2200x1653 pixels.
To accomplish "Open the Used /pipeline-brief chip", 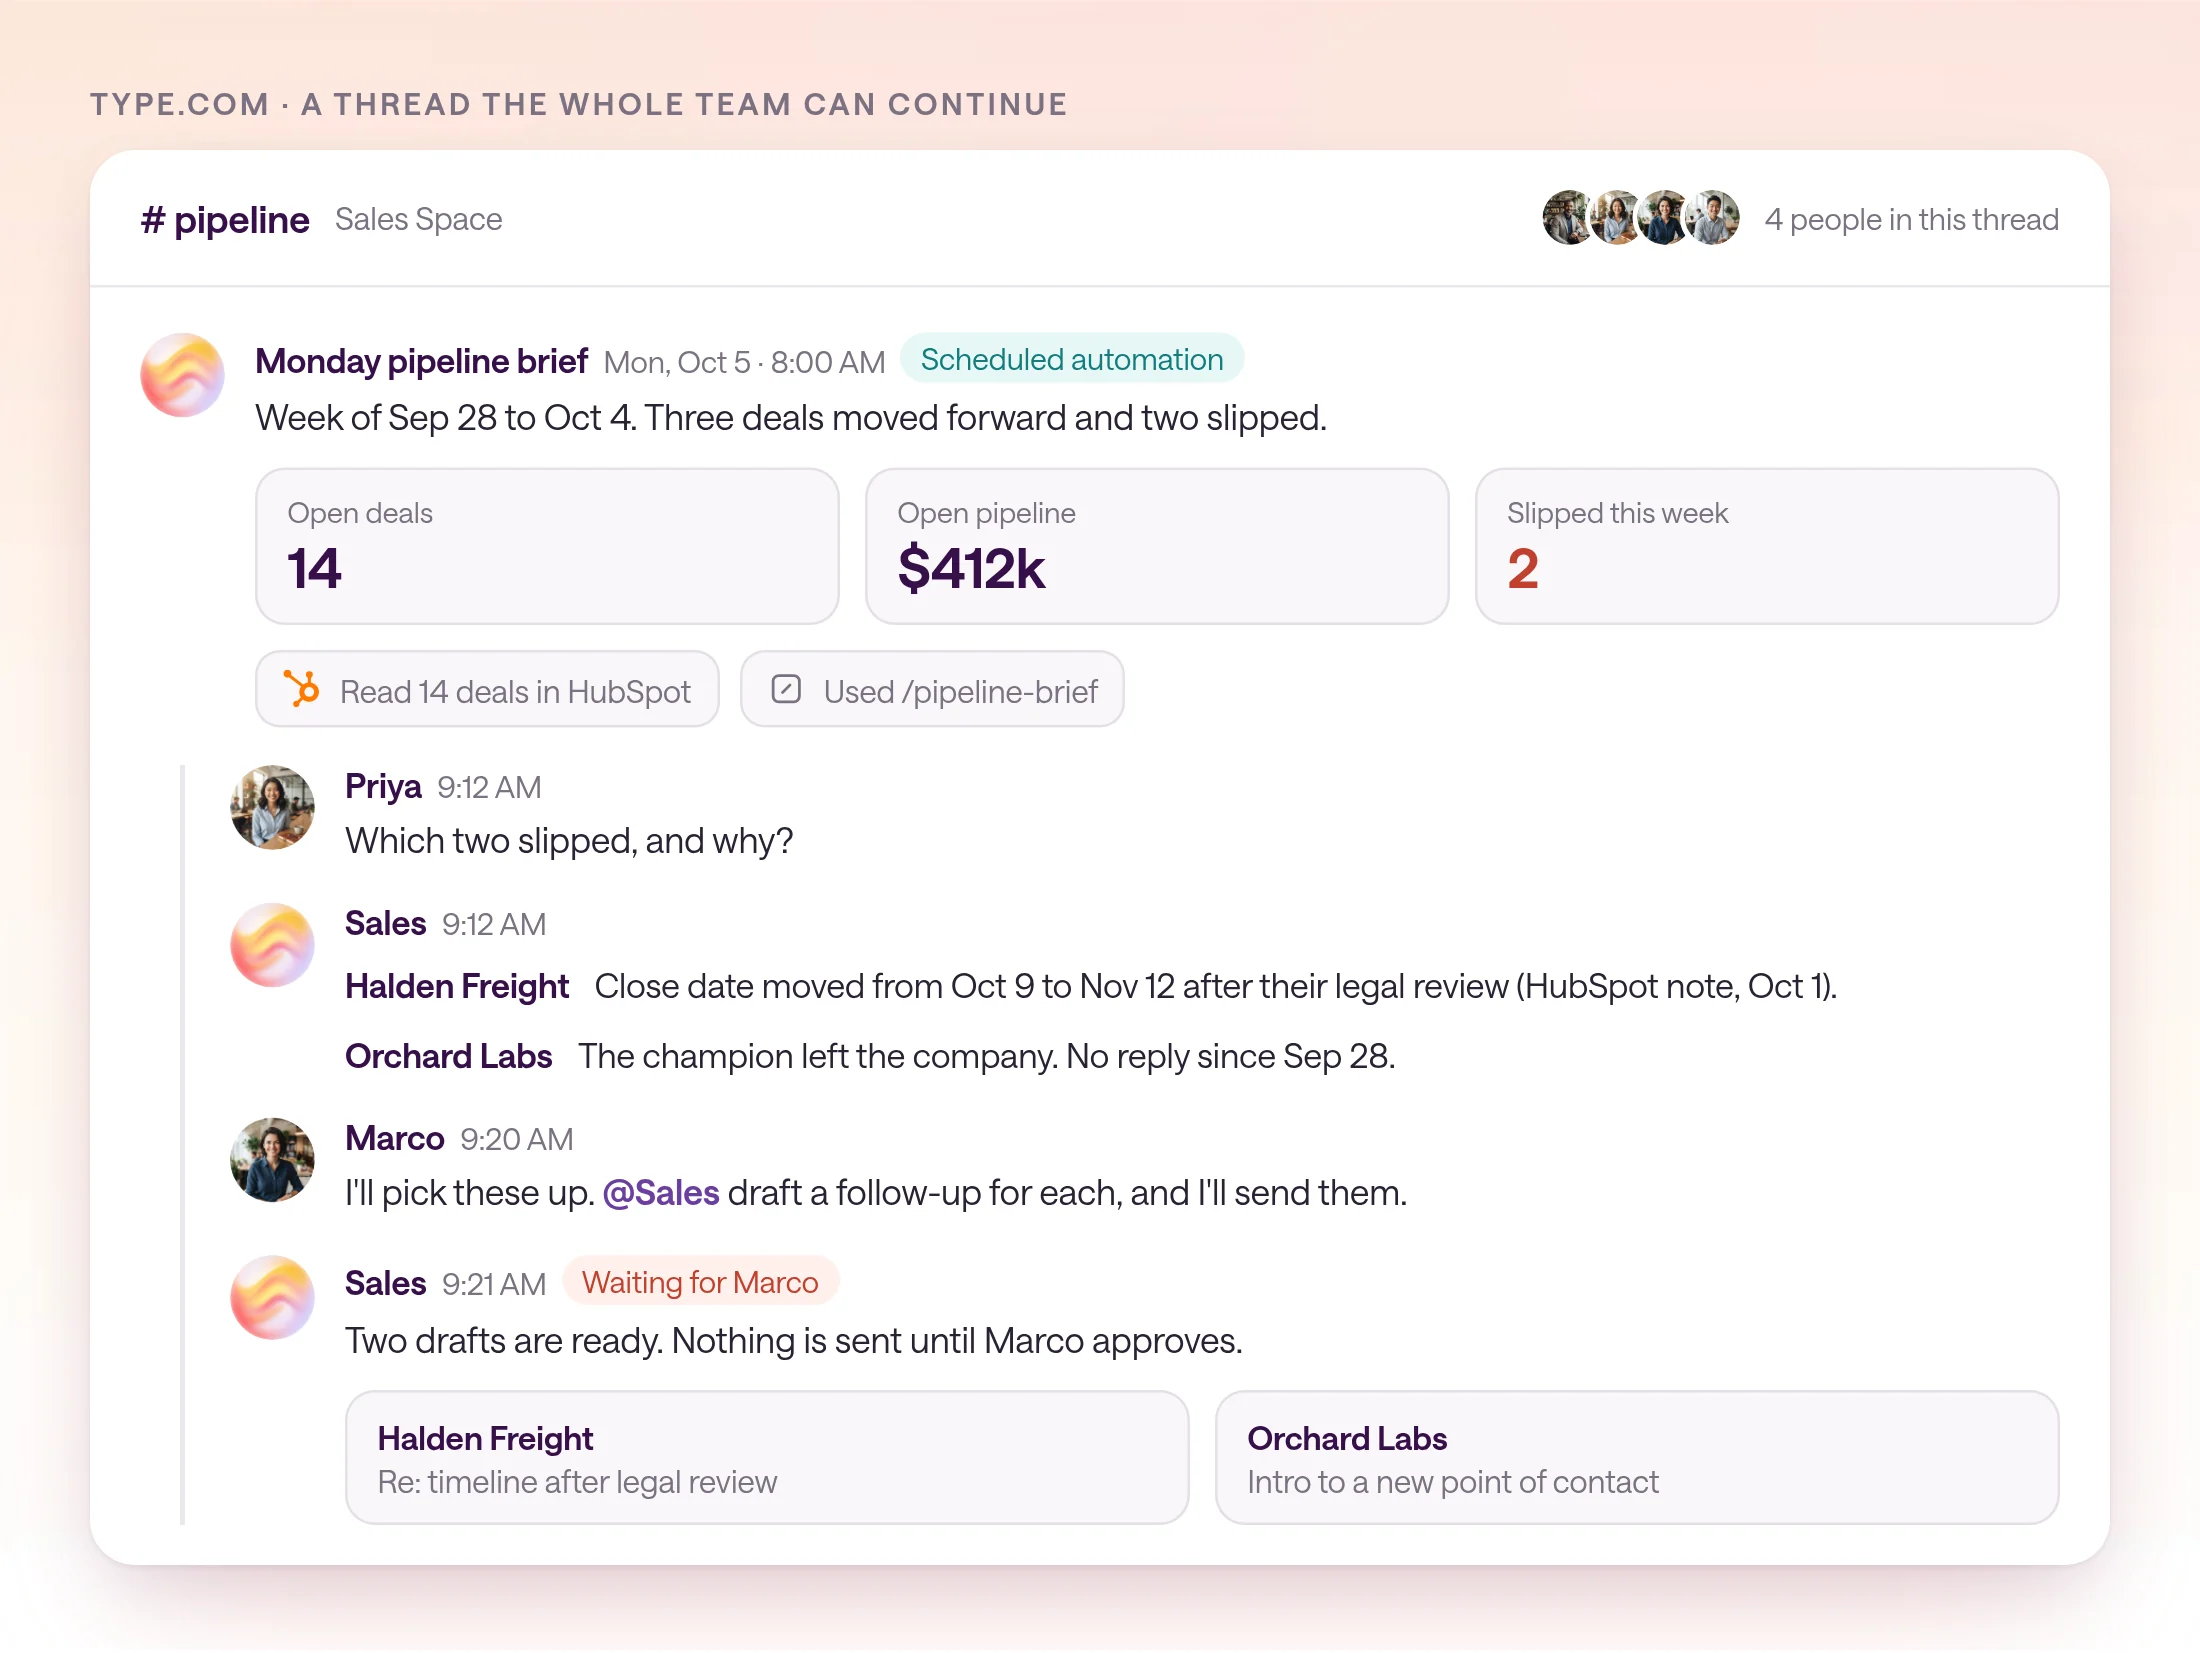I will 932,689.
